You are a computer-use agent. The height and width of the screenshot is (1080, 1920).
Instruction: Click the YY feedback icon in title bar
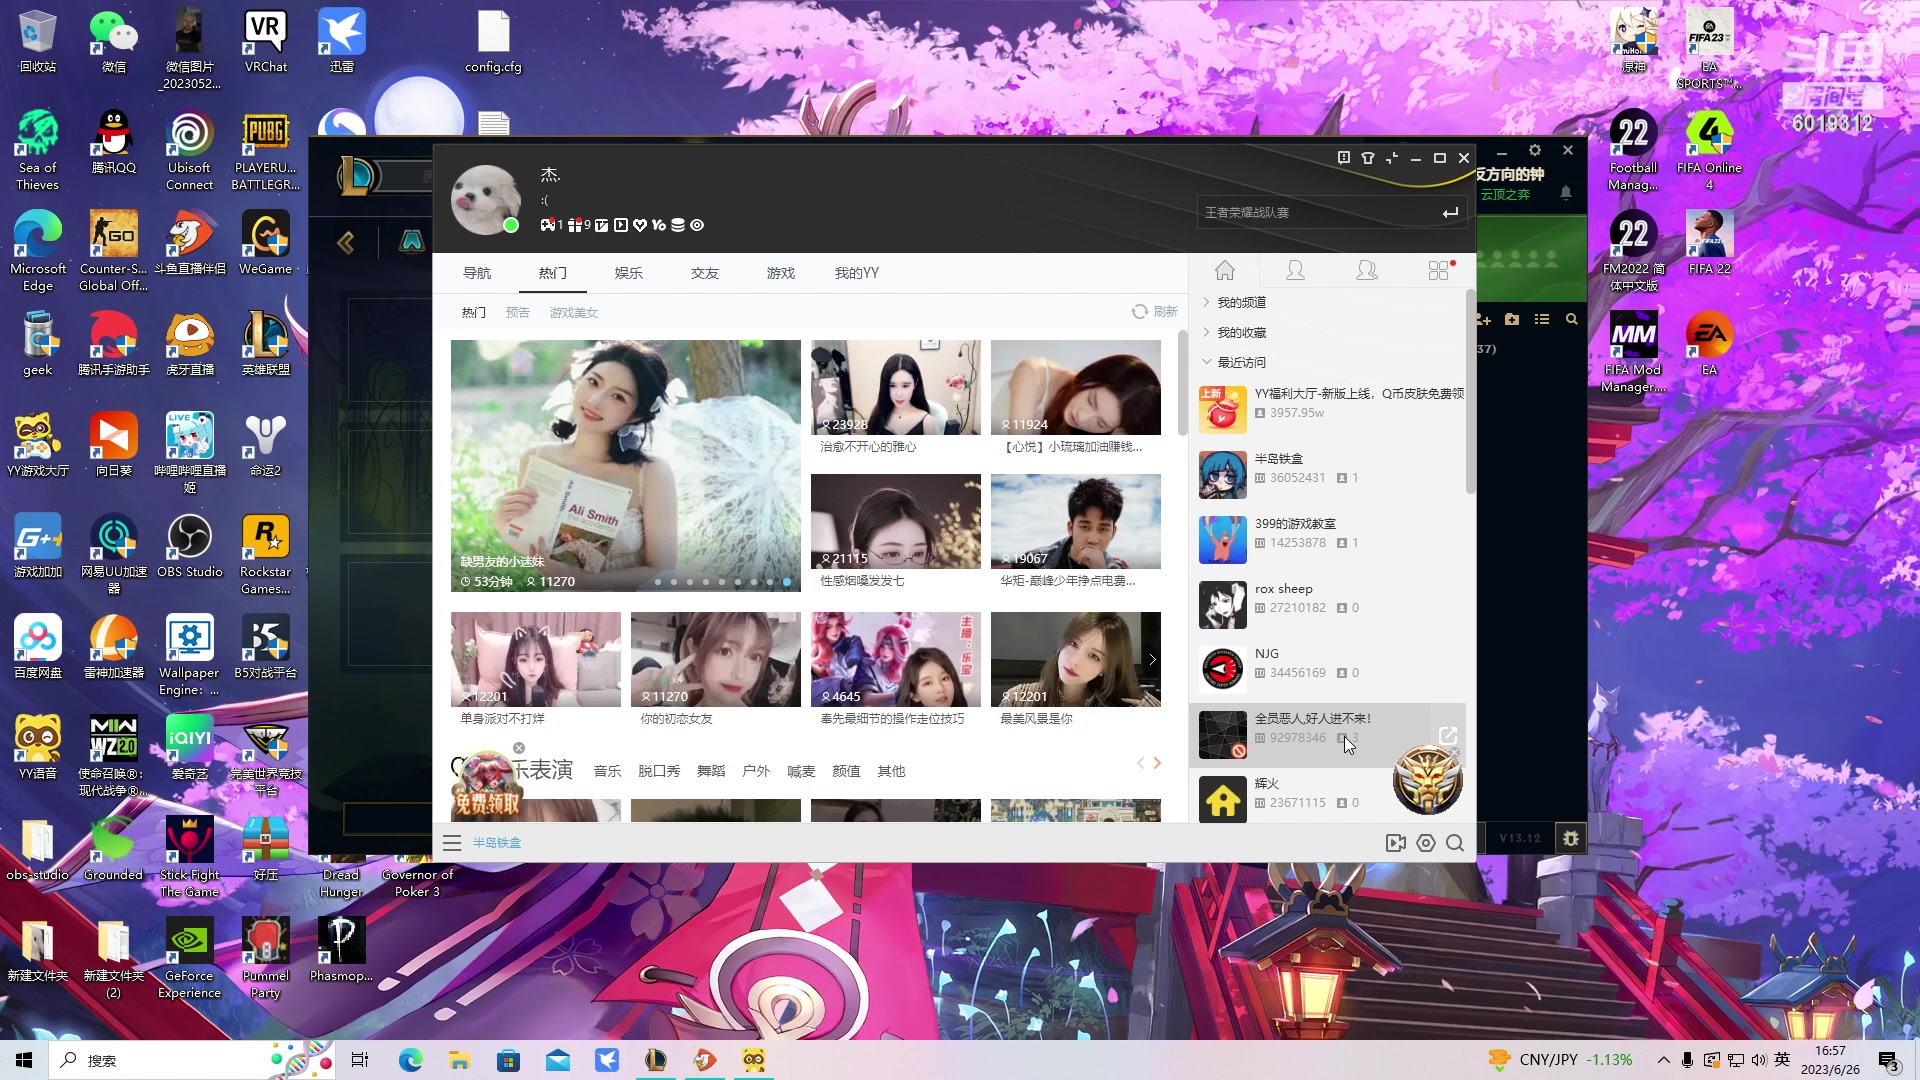coord(1344,158)
